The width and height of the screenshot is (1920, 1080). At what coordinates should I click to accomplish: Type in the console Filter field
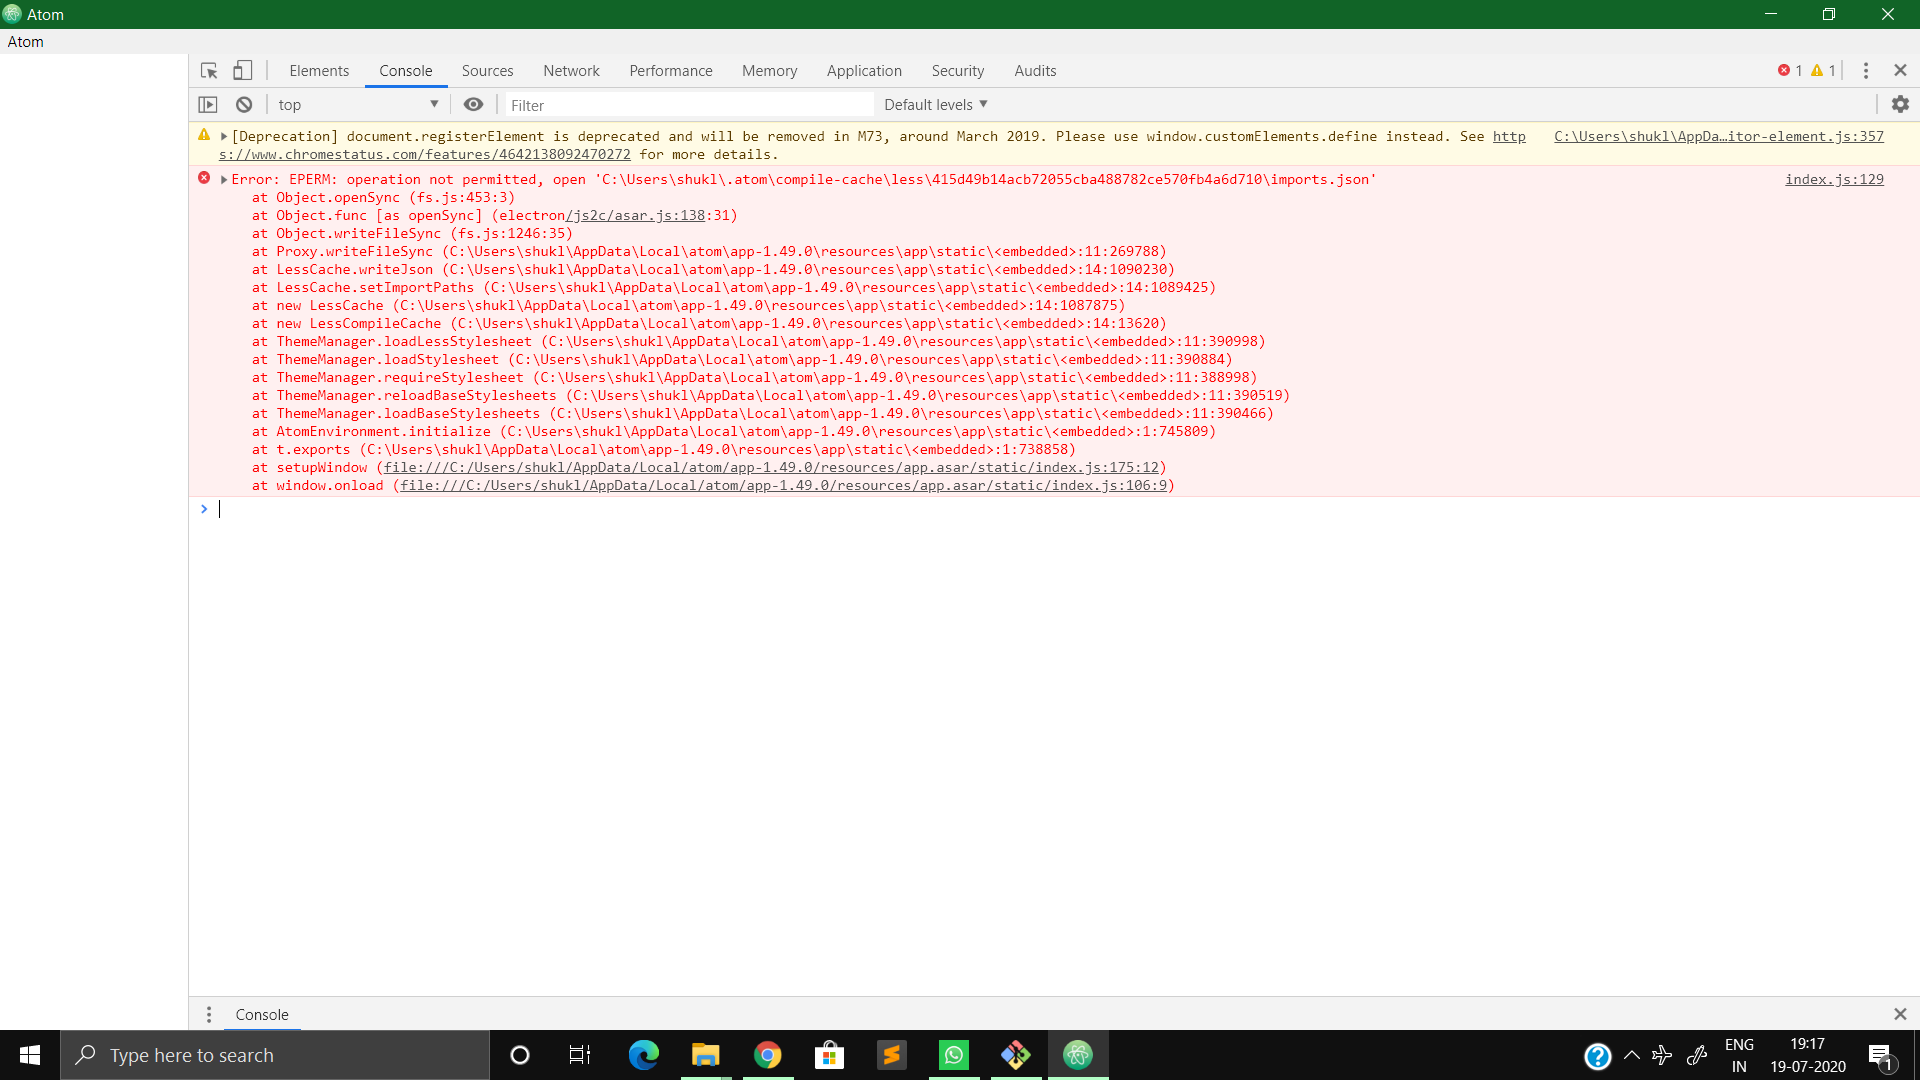pos(689,104)
